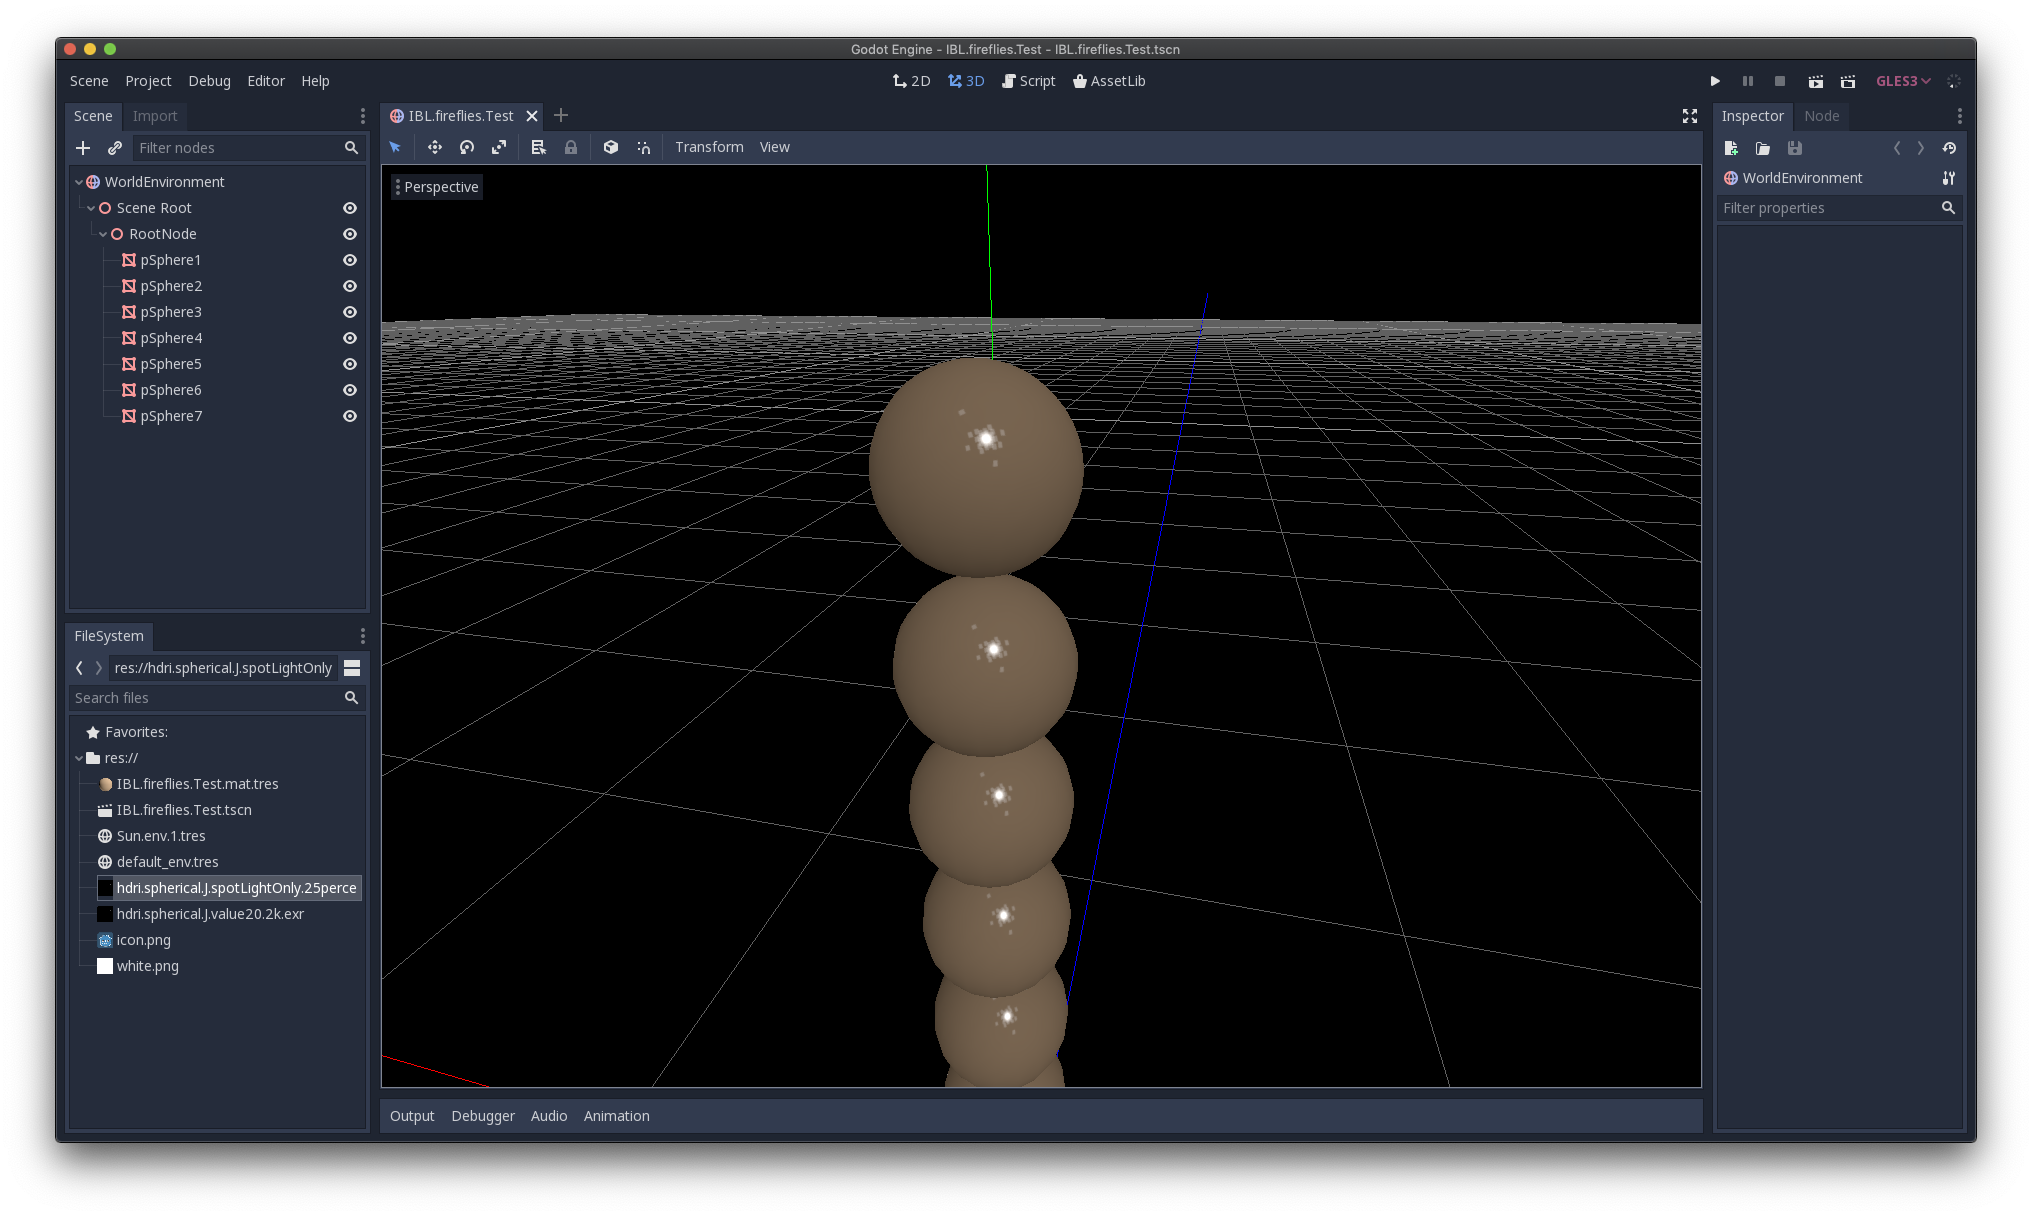Toggle visibility of the RootNode
The image size is (2032, 1216).
pyautogui.click(x=349, y=234)
